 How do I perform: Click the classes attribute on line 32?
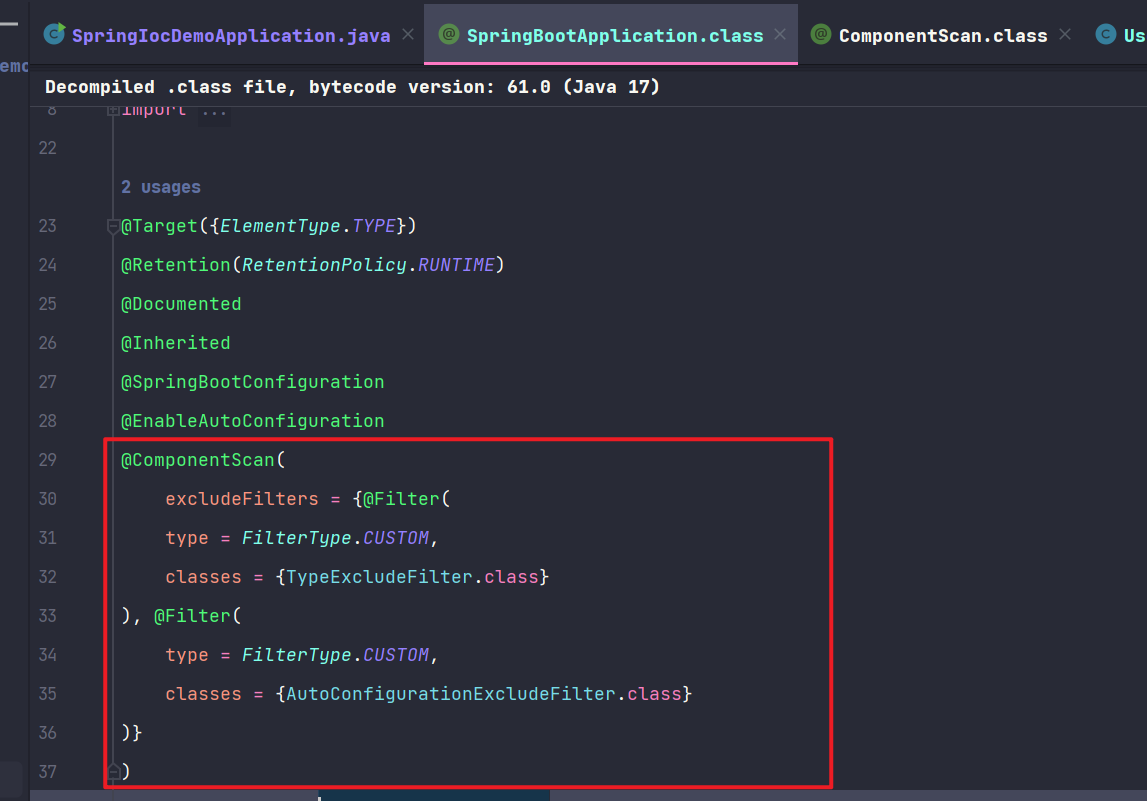[x=203, y=577]
